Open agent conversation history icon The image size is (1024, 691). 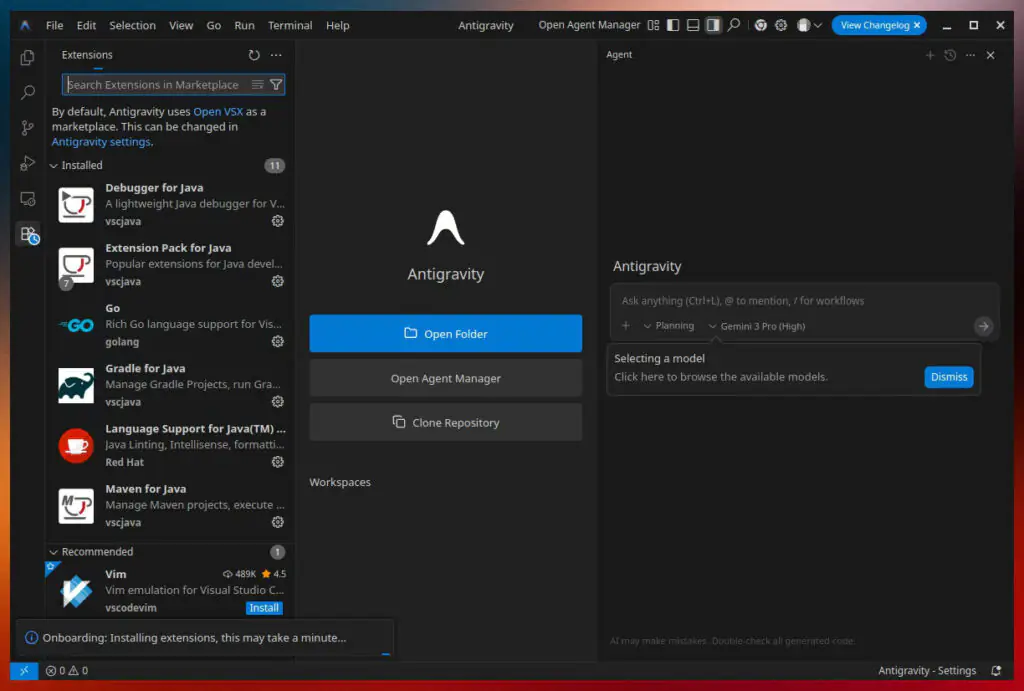click(x=950, y=55)
